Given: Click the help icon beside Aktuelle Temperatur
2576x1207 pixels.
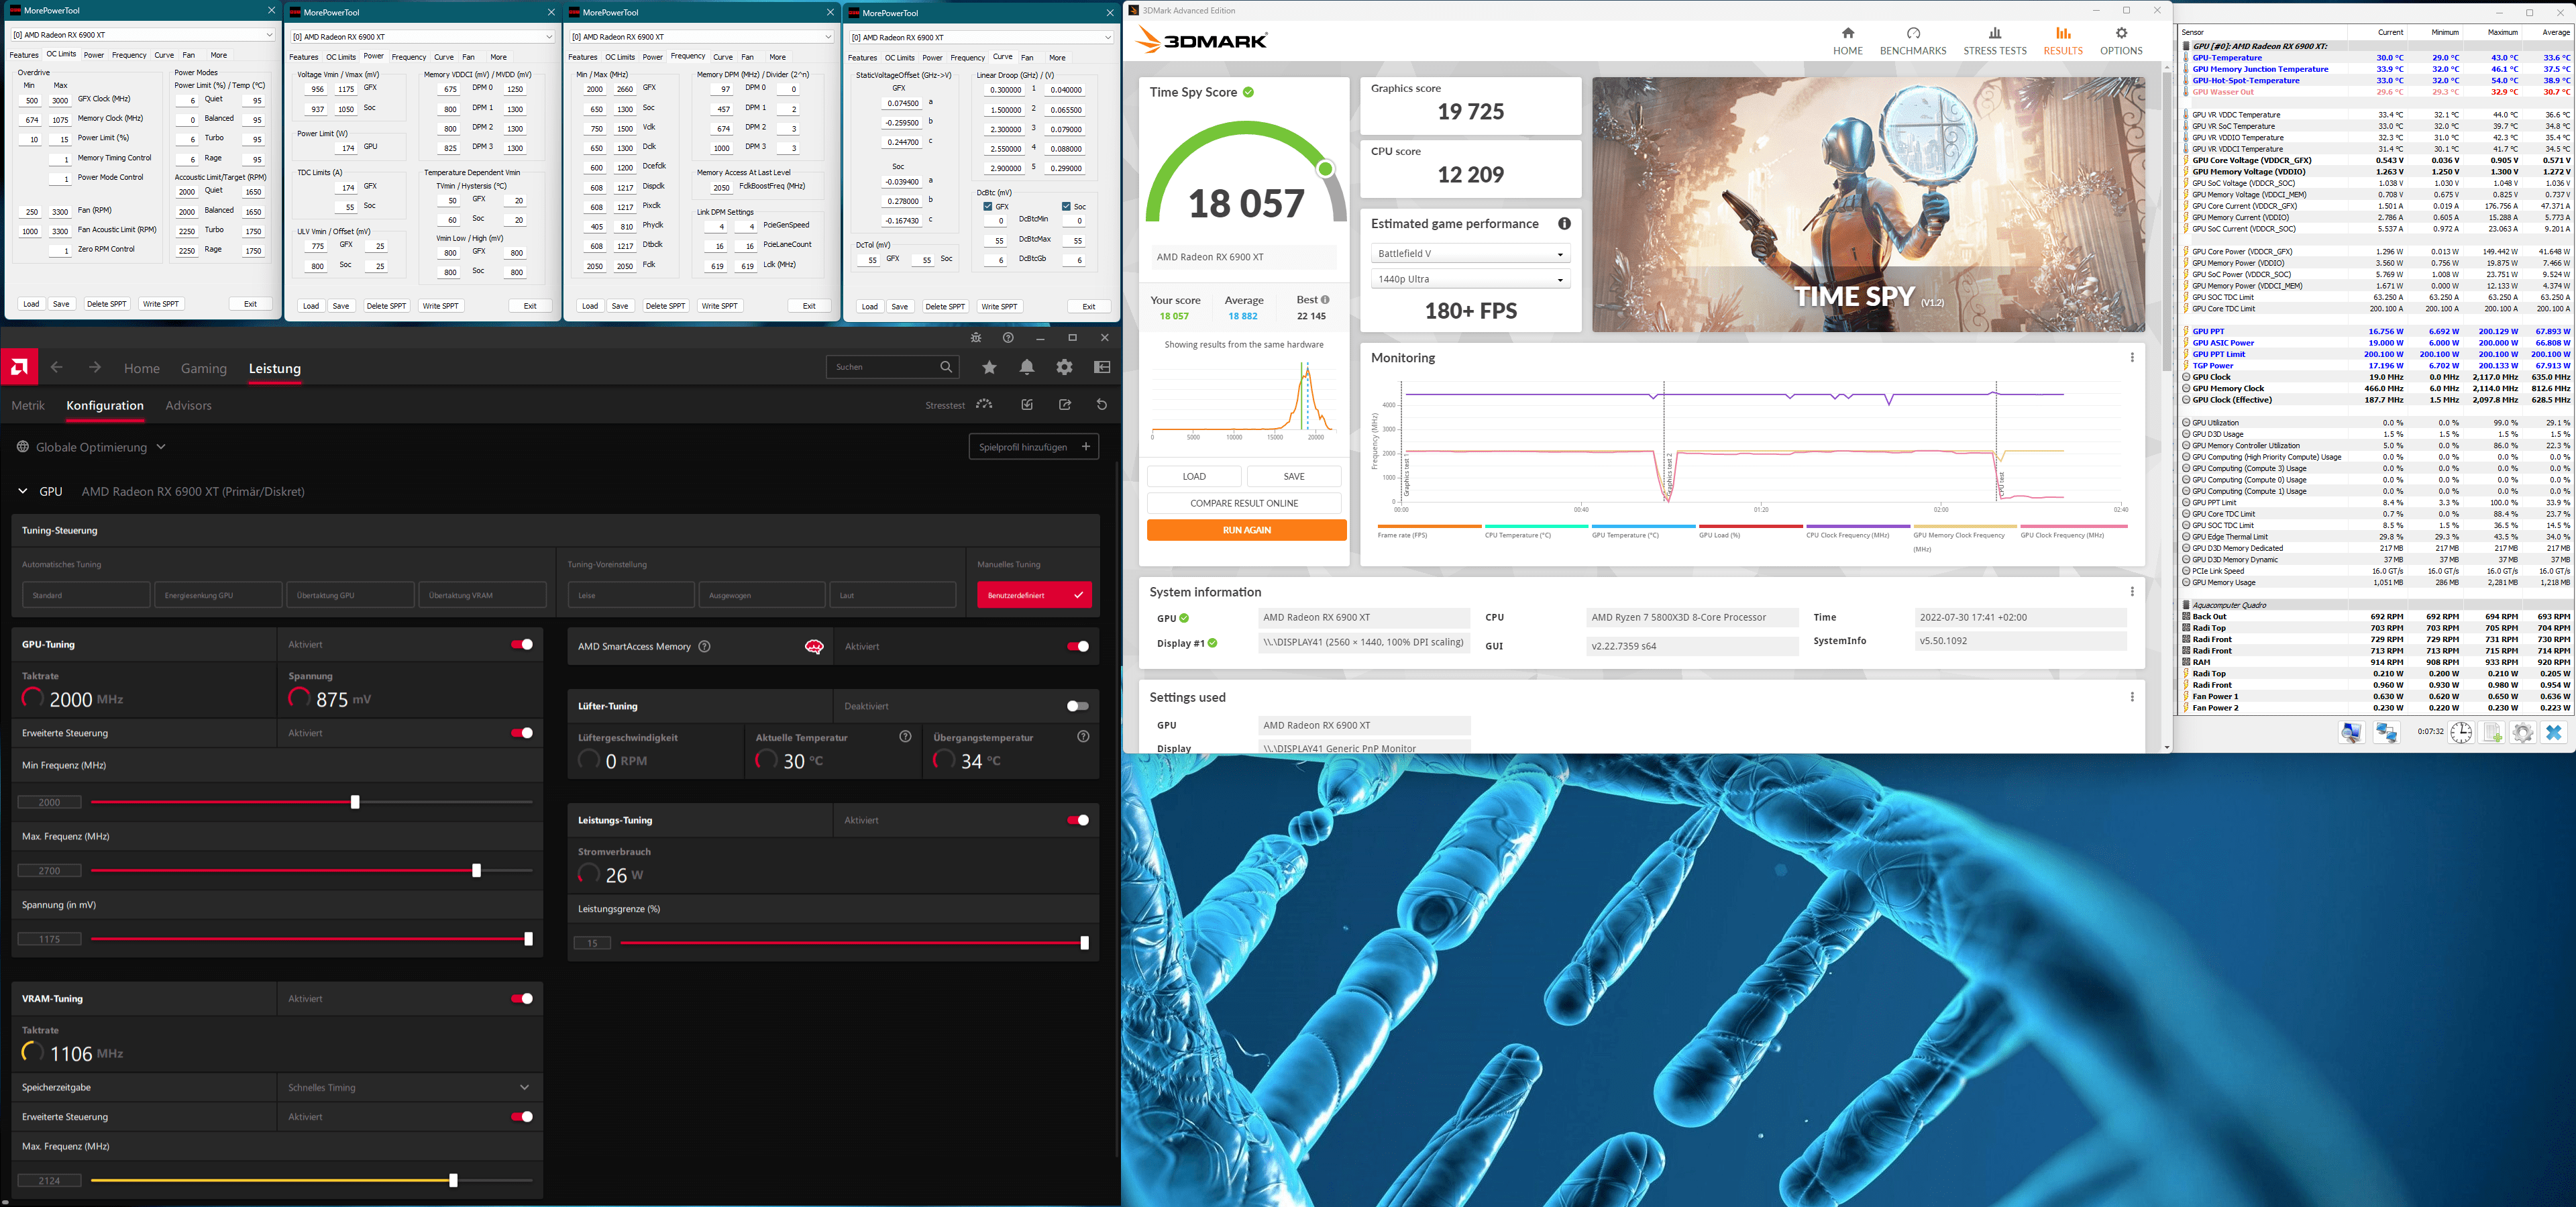Looking at the screenshot, I should pyautogui.click(x=905, y=737).
